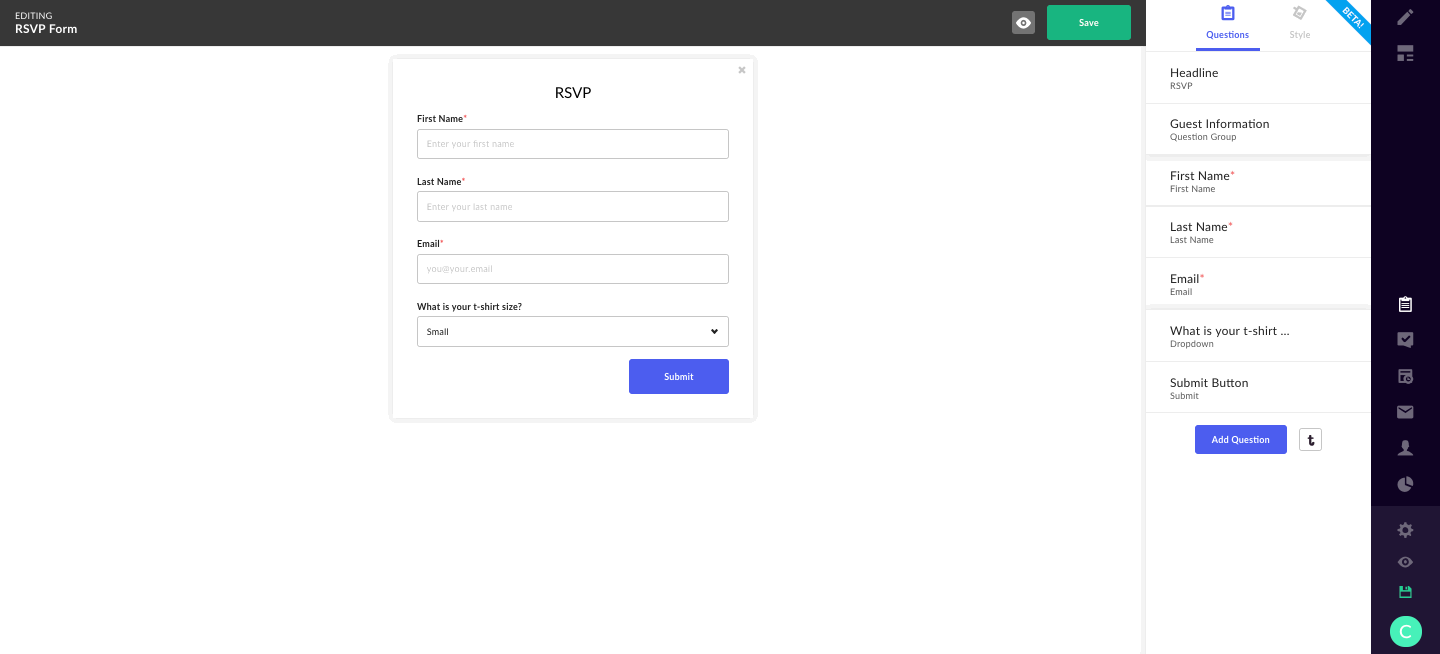Focus the Last Name input field
This screenshot has height=654, width=1440.
(x=573, y=207)
